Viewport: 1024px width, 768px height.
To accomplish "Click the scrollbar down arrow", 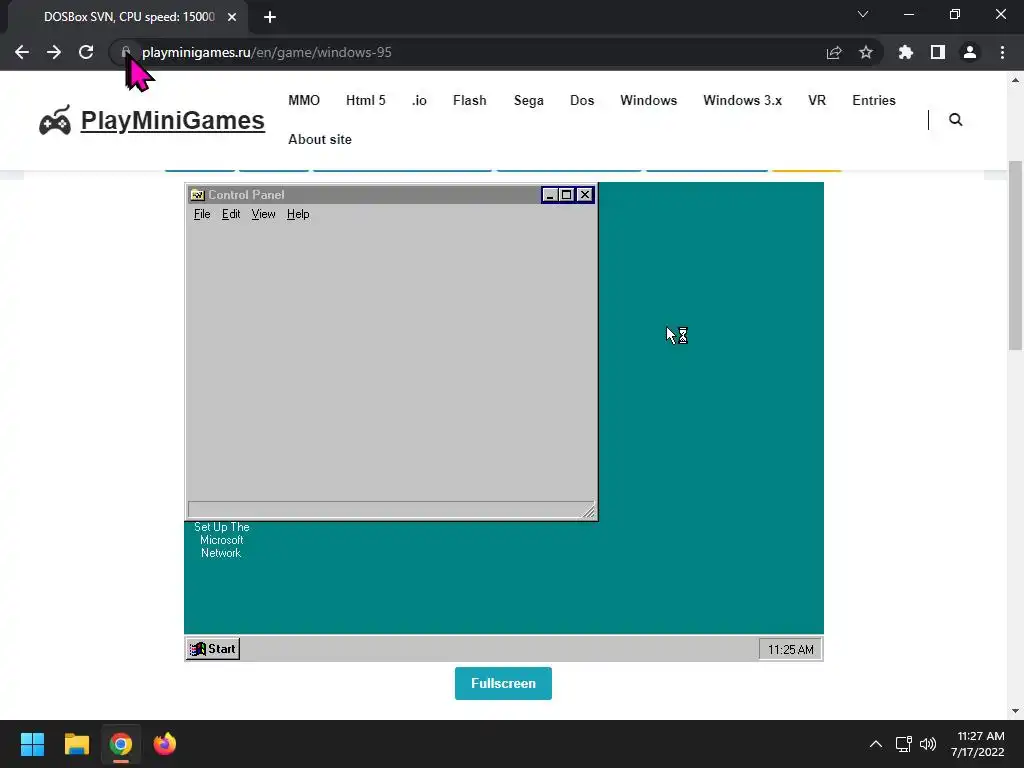I will click(x=1015, y=711).
